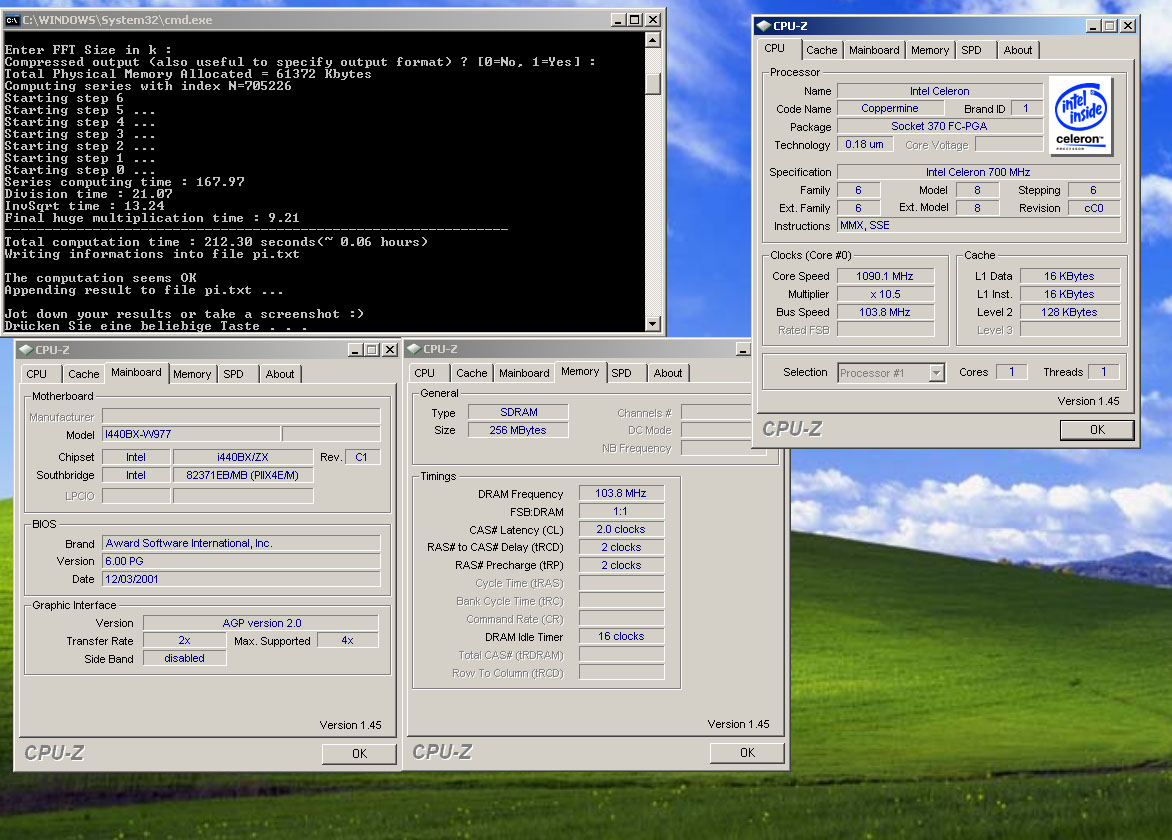Select Cache tab in Mainboard CPU-Z window
This screenshot has width=1172, height=840.
83,374
